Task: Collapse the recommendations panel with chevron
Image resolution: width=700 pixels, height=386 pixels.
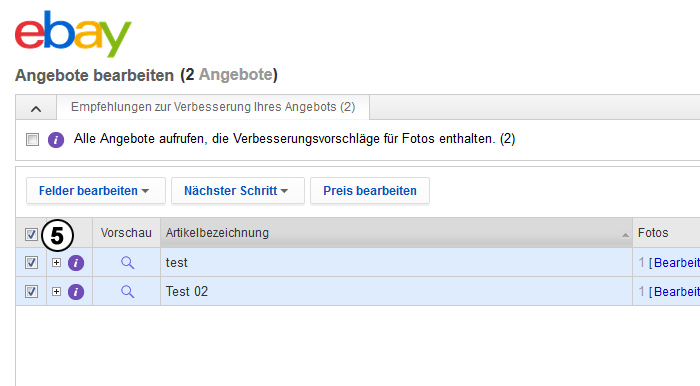Action: coord(36,108)
